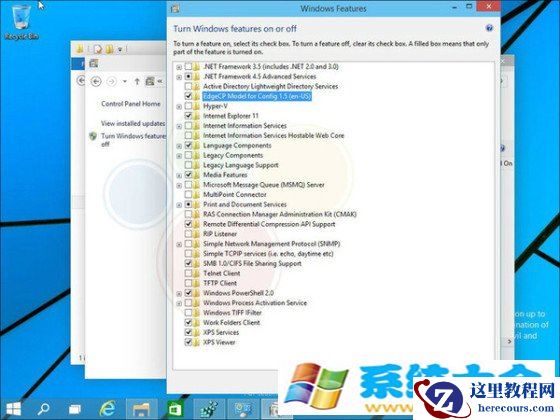Open the Recycle Bin desktop icon
The image size is (560, 420).
click(x=21, y=21)
